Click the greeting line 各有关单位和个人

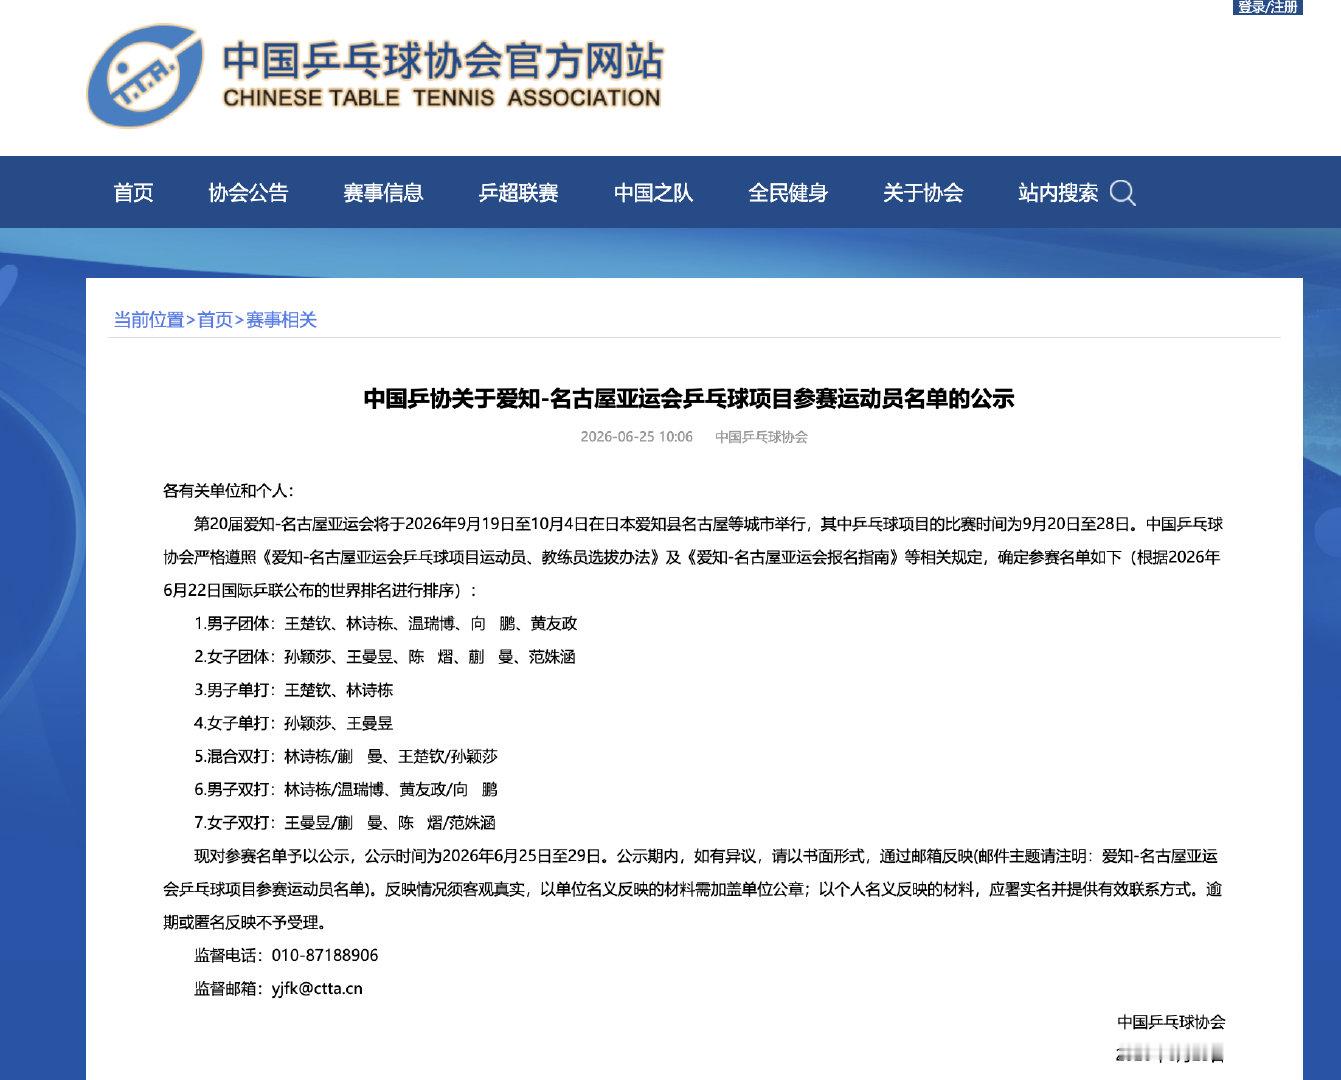(x=228, y=491)
